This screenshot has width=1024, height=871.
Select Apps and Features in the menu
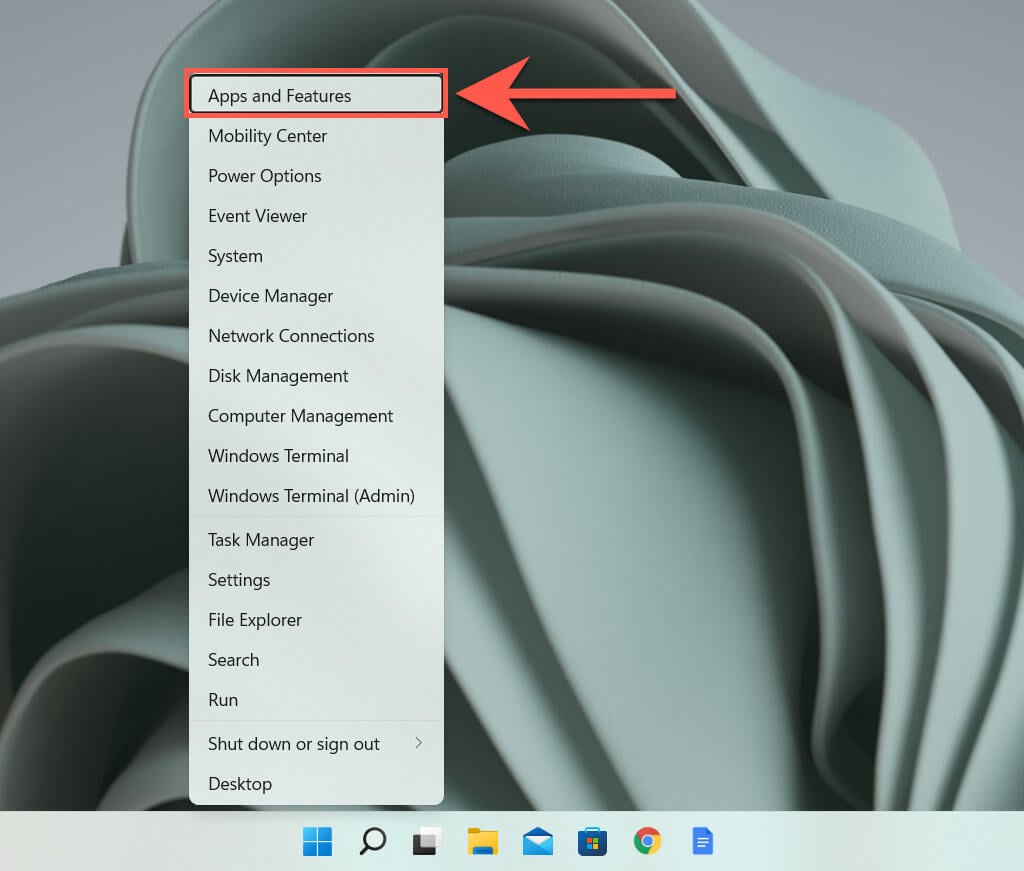coord(280,96)
